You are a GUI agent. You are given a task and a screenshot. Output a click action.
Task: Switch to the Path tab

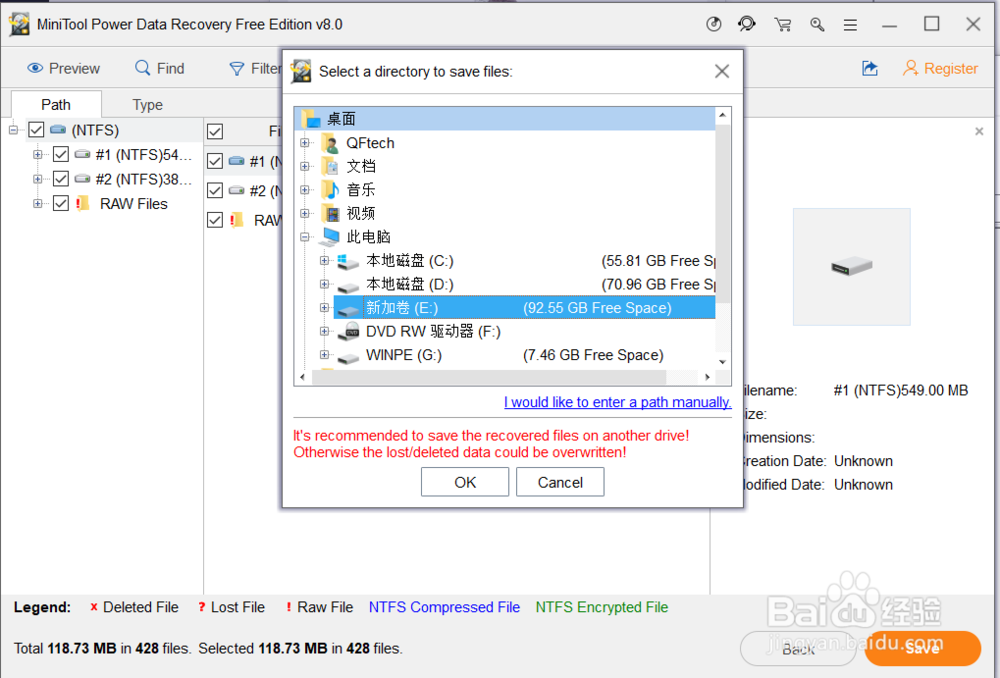pyautogui.click(x=56, y=105)
